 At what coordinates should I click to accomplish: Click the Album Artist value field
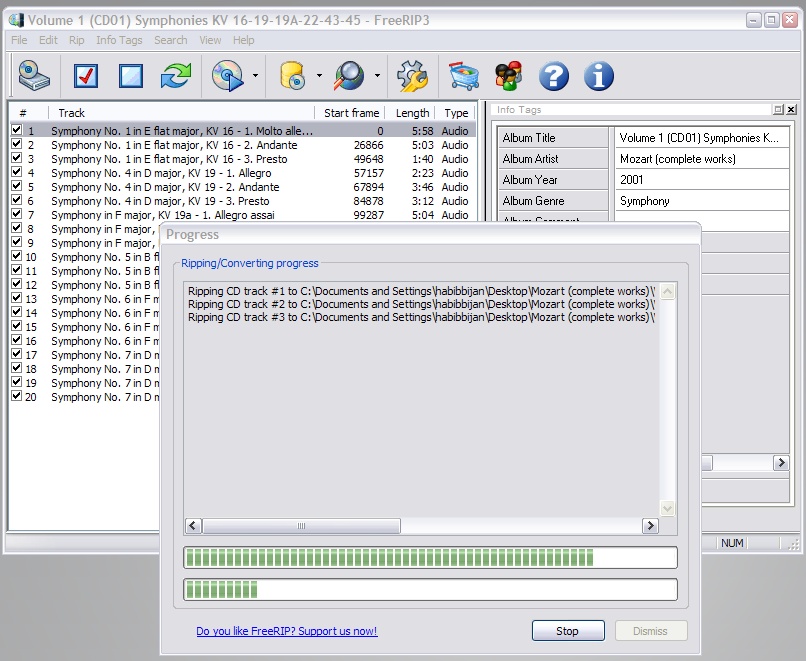pos(702,159)
